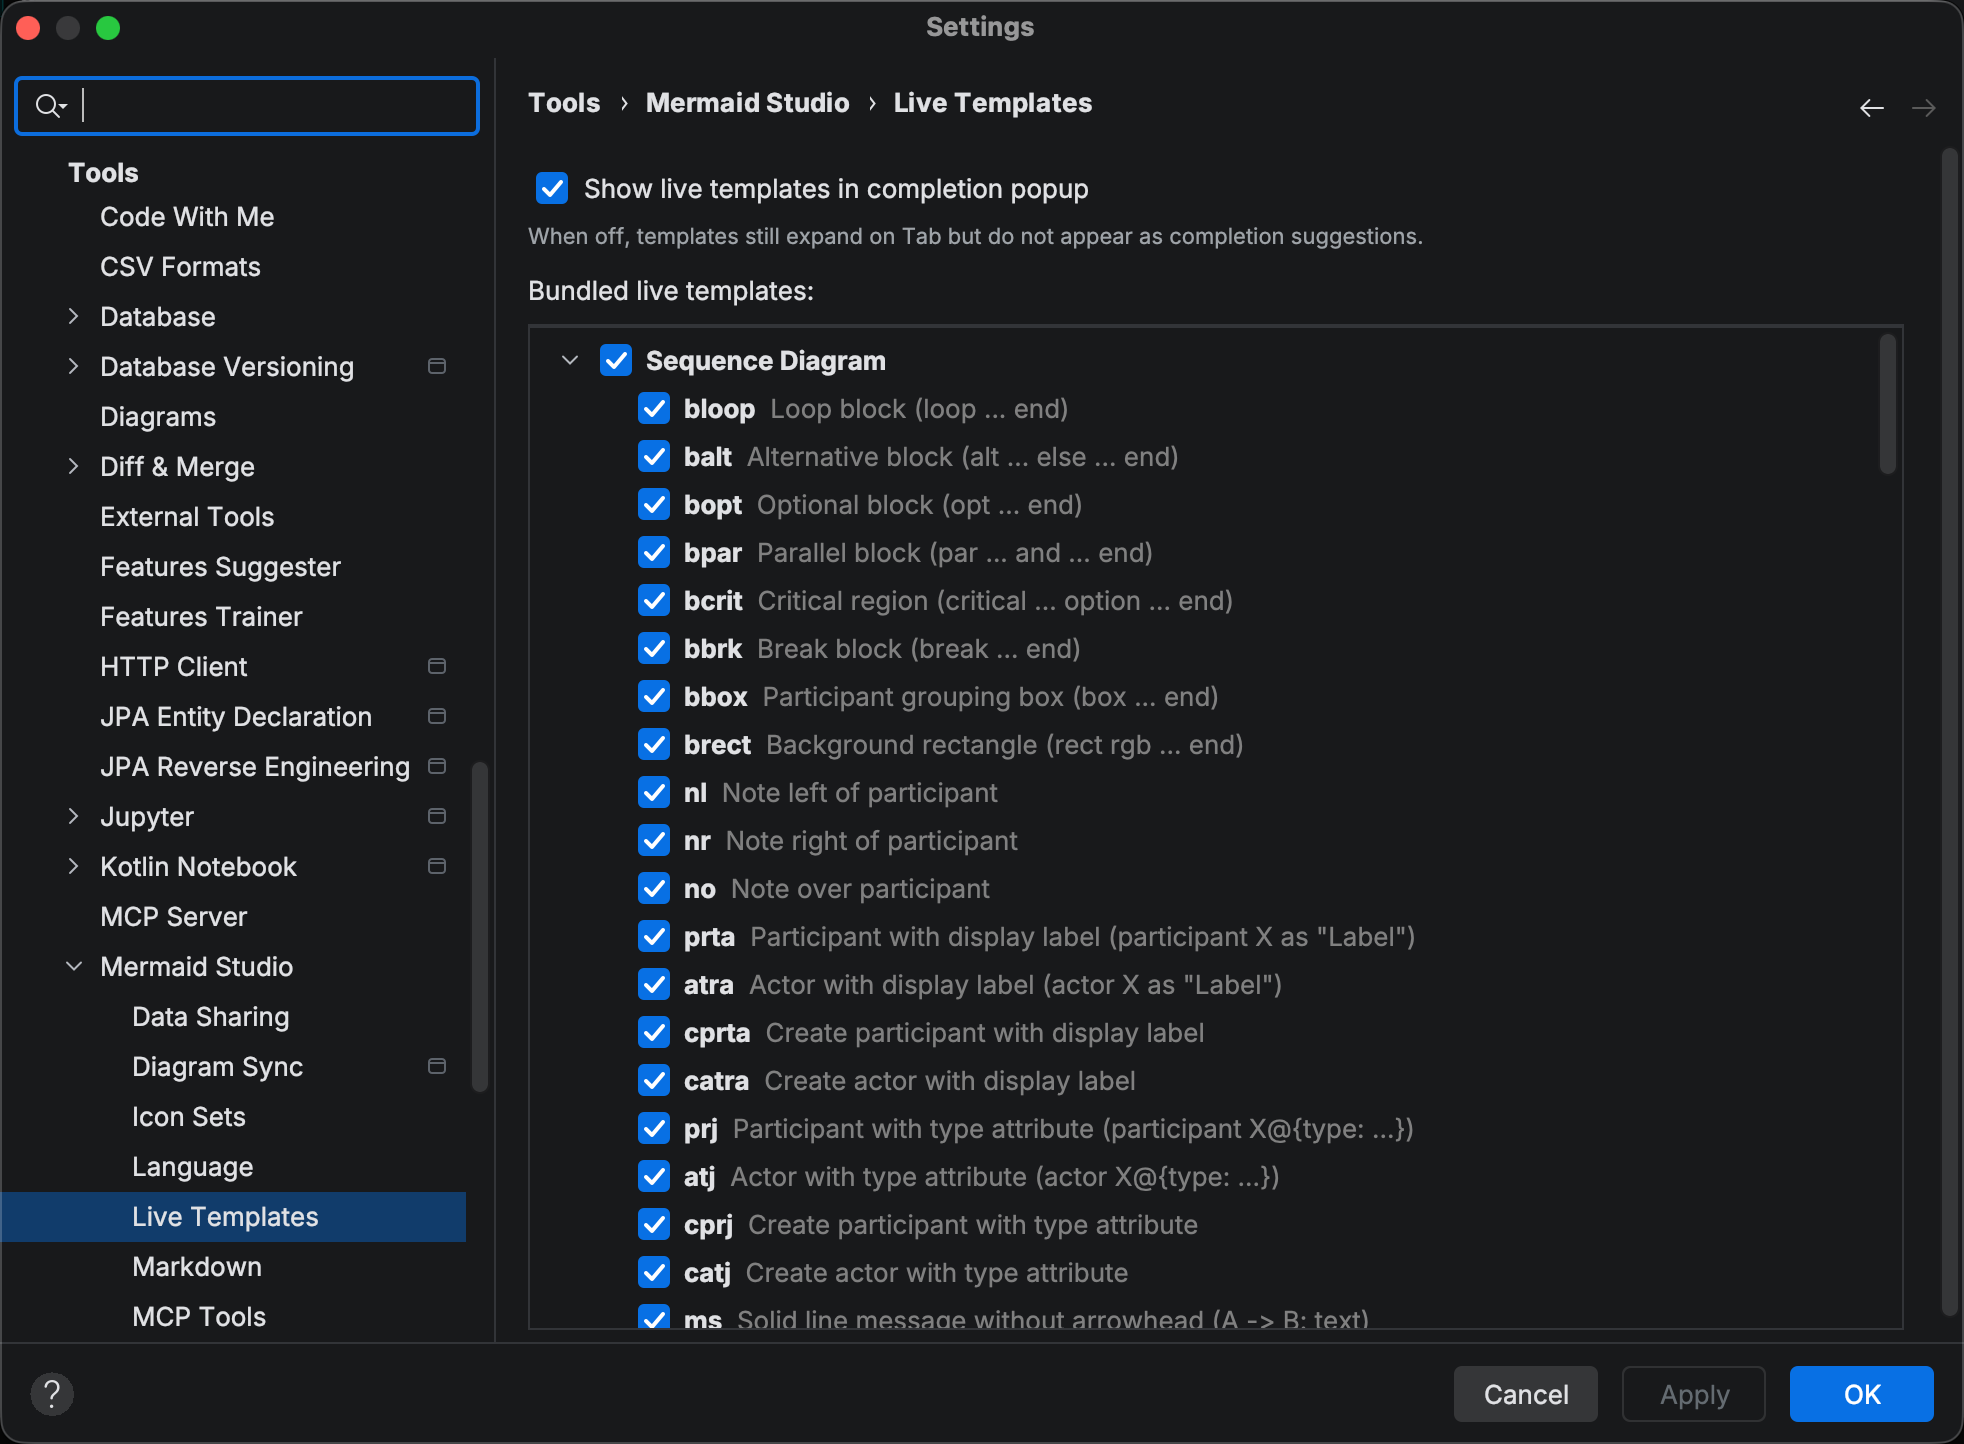Click Tools in the breadcrumb
This screenshot has height=1444, width=1964.
pyautogui.click(x=564, y=103)
